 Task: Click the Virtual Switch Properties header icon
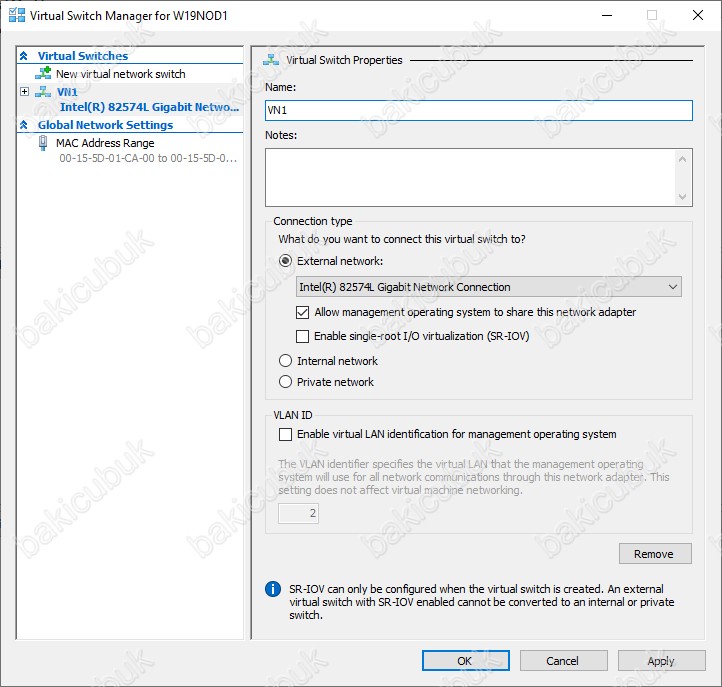(x=271, y=60)
